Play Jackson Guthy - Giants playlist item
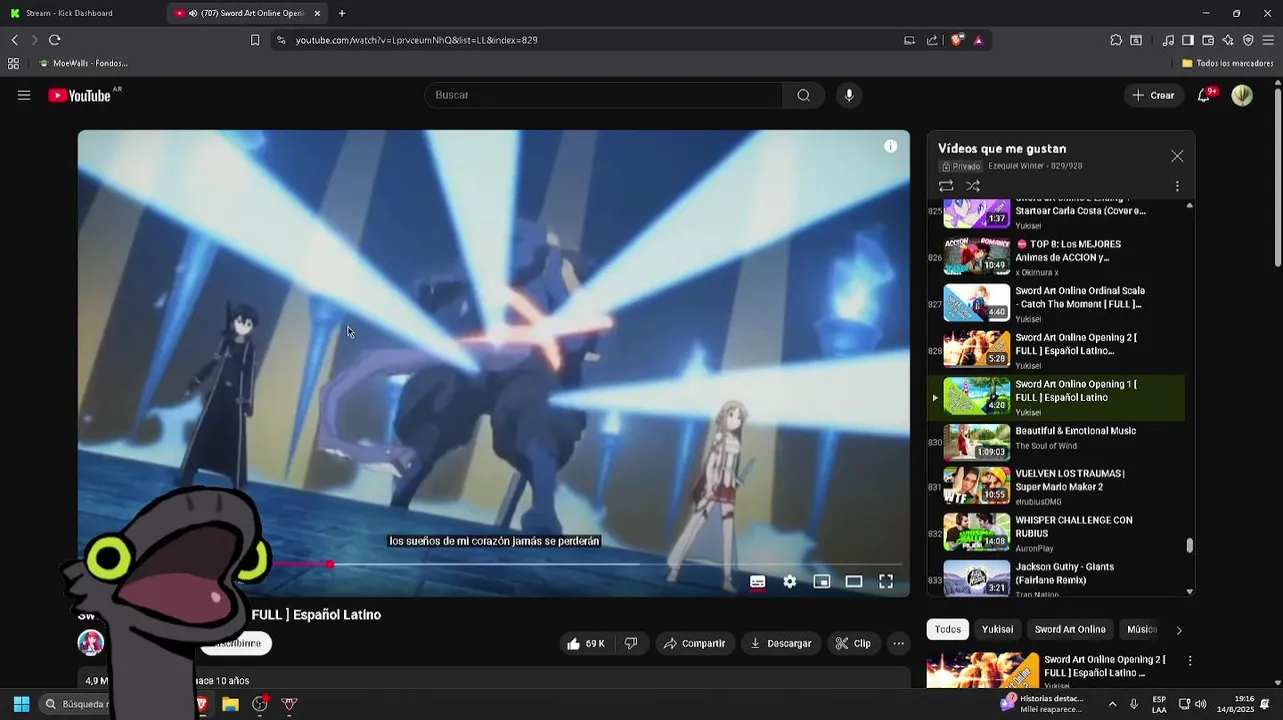 (1056, 579)
